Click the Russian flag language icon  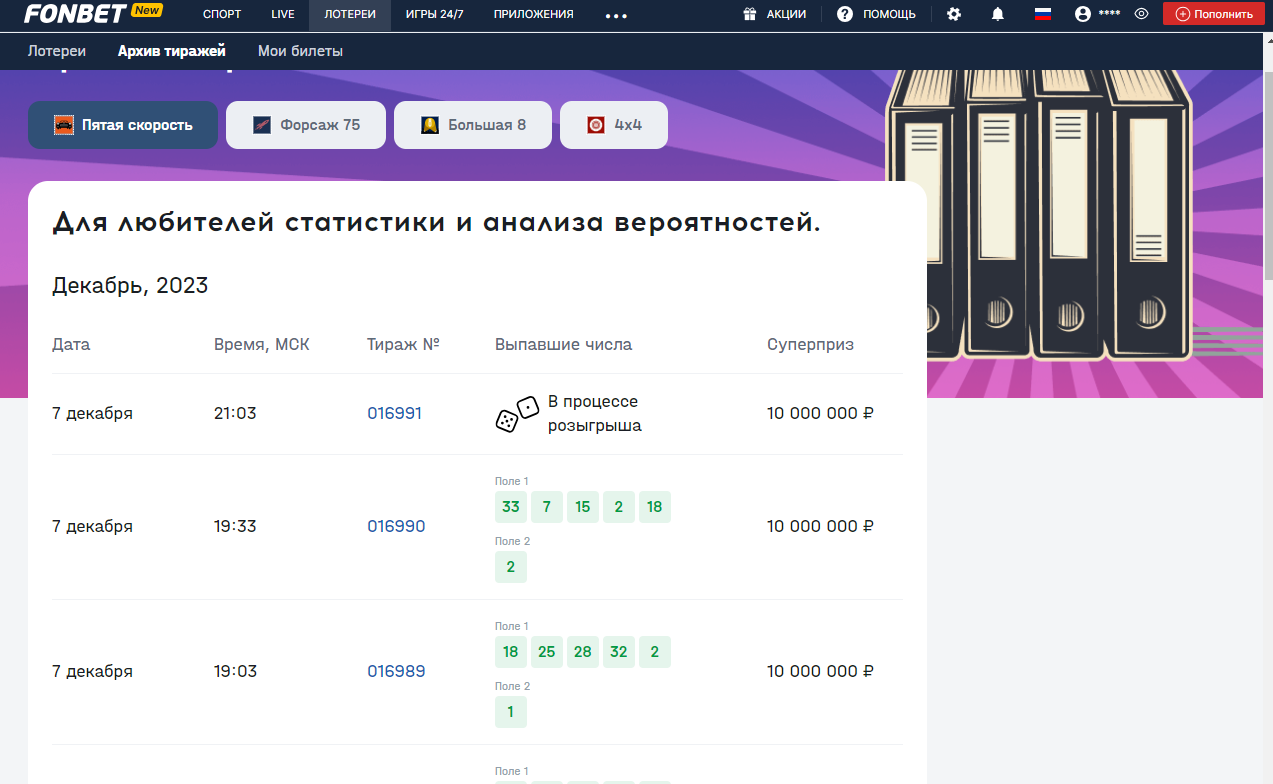pos(1043,14)
